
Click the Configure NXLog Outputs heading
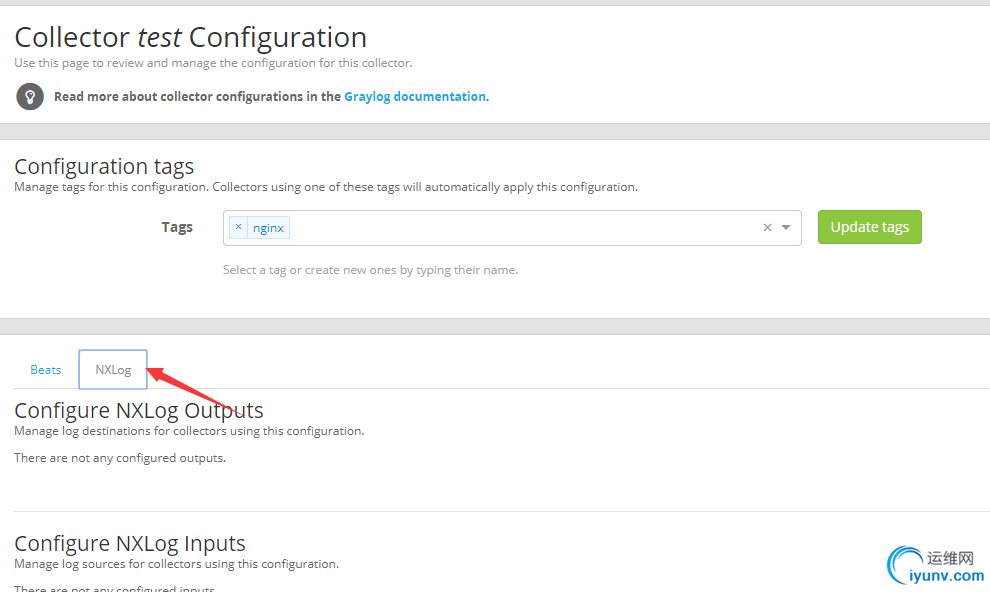[x=139, y=410]
